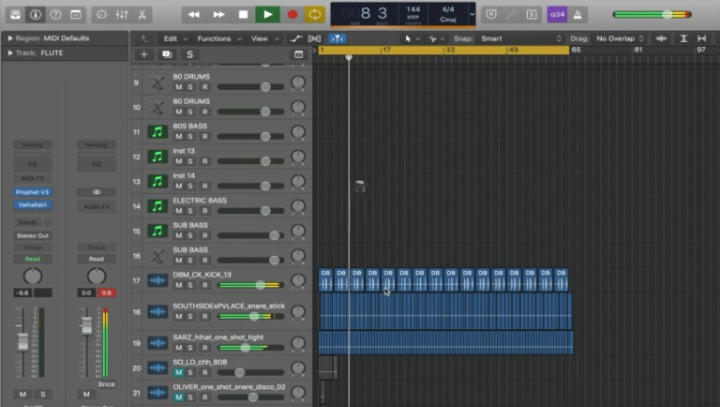720x407 pixels.
Task: Expand the Track FLUTE disclosure triangle
Action: 10,53
